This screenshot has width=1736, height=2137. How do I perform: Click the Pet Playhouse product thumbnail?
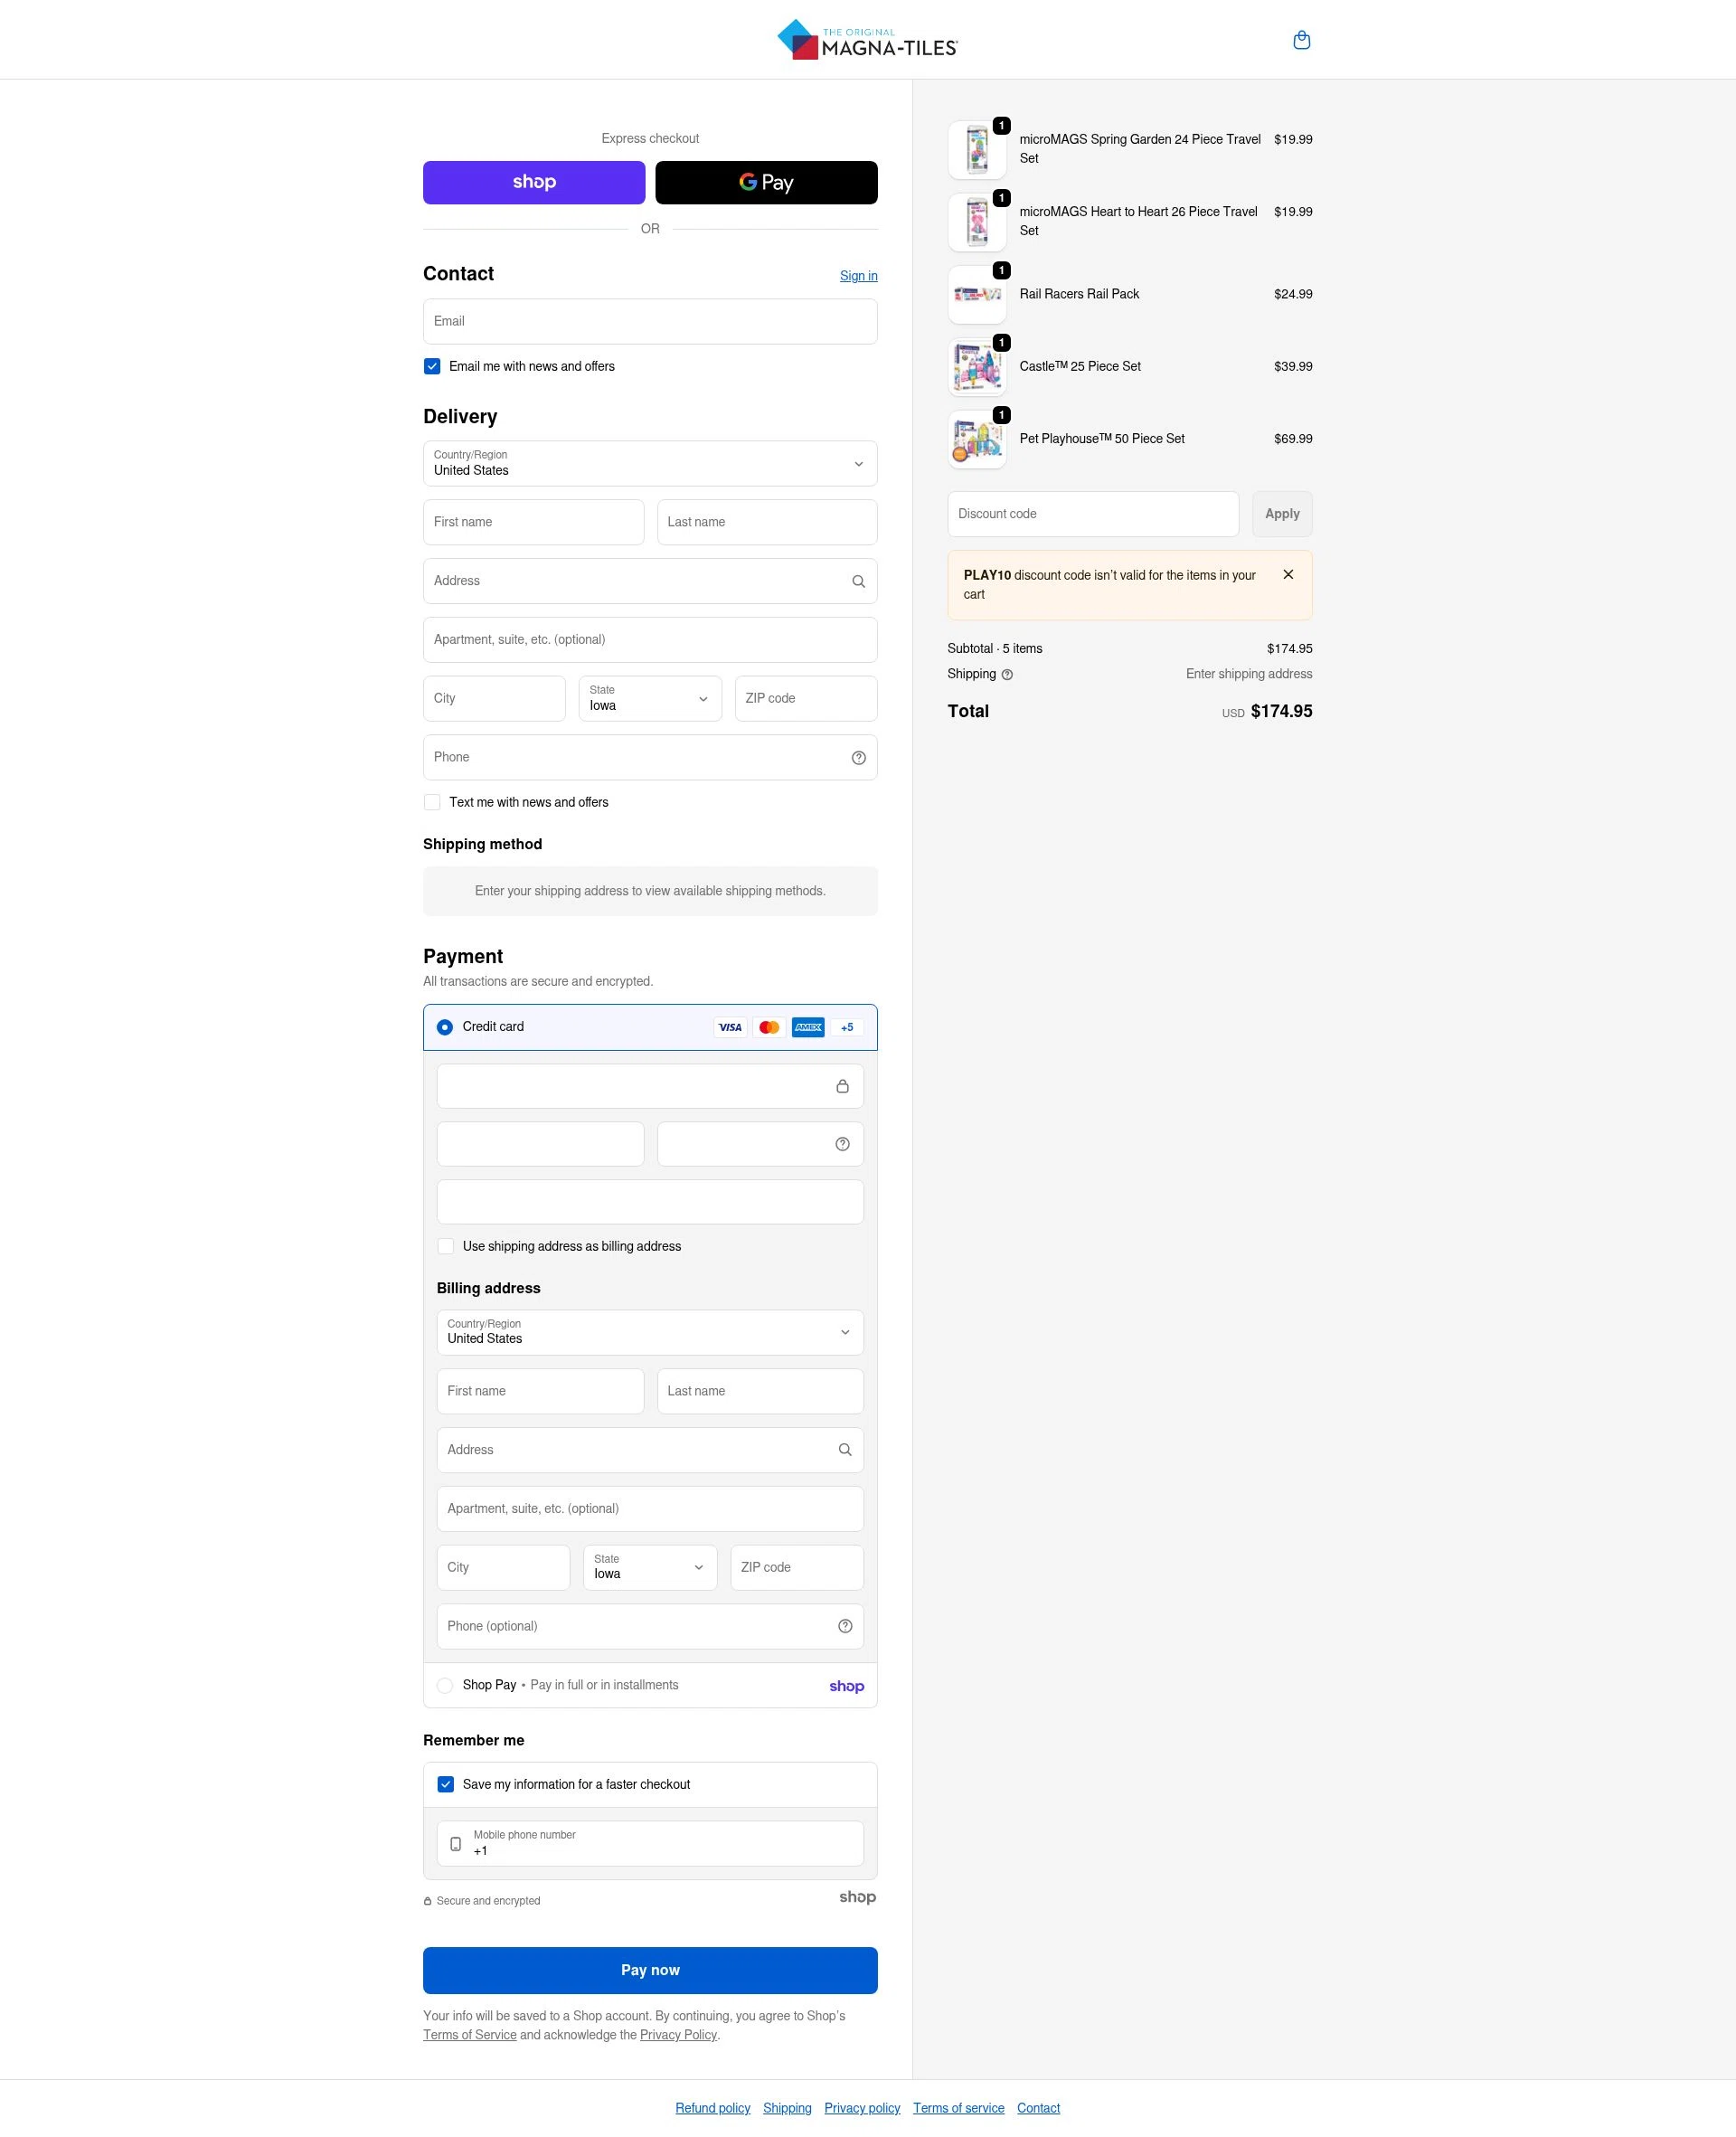[x=977, y=438]
